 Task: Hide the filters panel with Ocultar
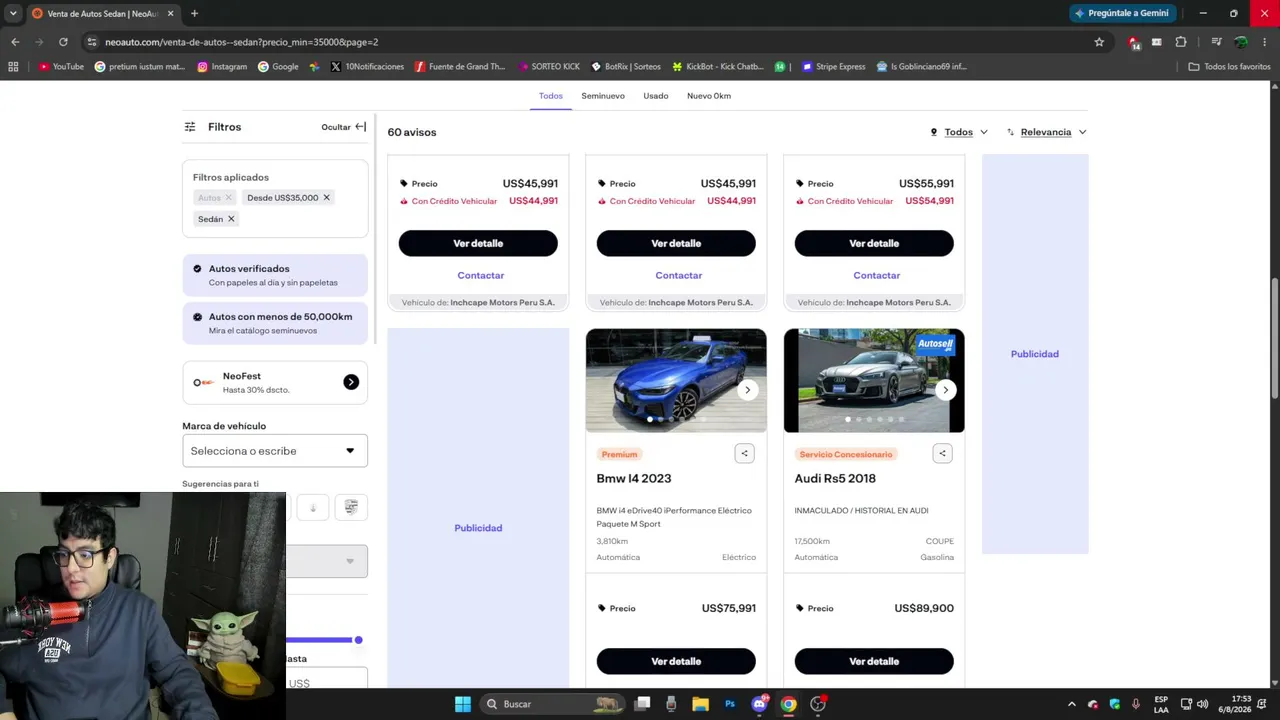(x=344, y=127)
